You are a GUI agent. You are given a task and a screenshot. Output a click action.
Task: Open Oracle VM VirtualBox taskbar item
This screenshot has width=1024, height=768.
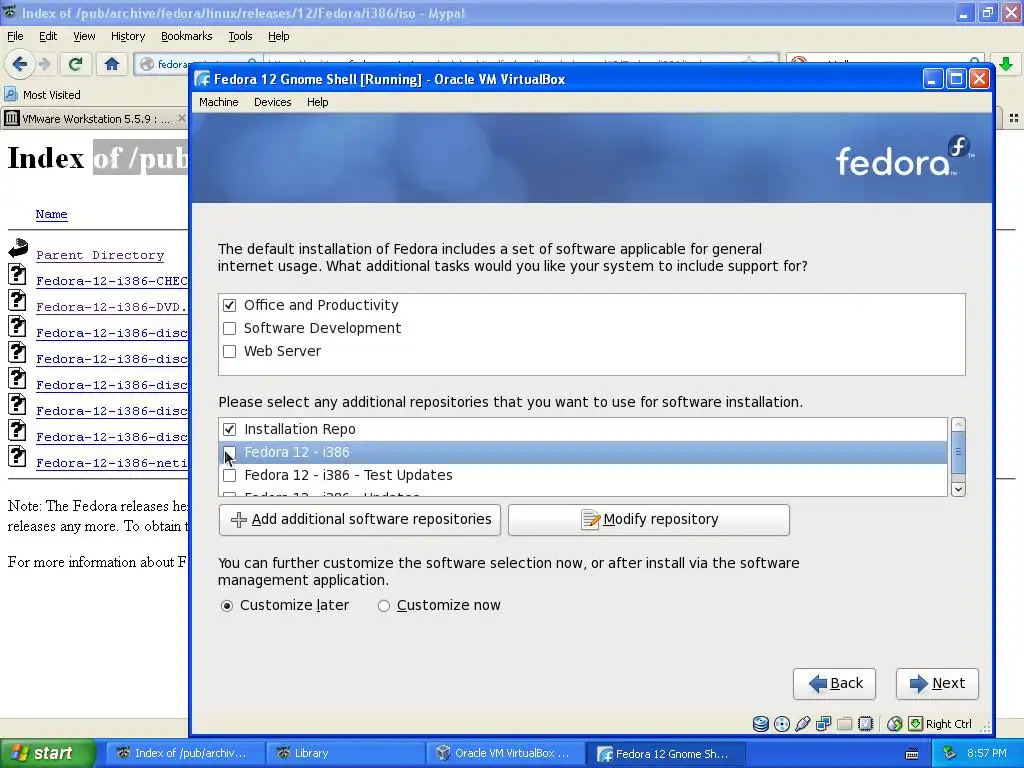pyautogui.click(x=503, y=754)
